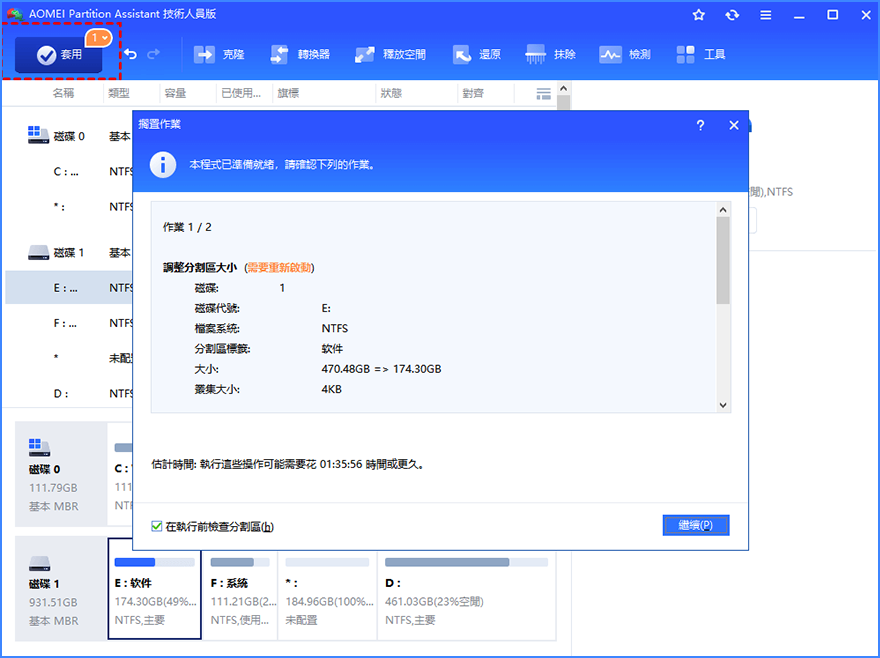
Task: Select Disk 1 block in disk map
Action: (x=61, y=589)
